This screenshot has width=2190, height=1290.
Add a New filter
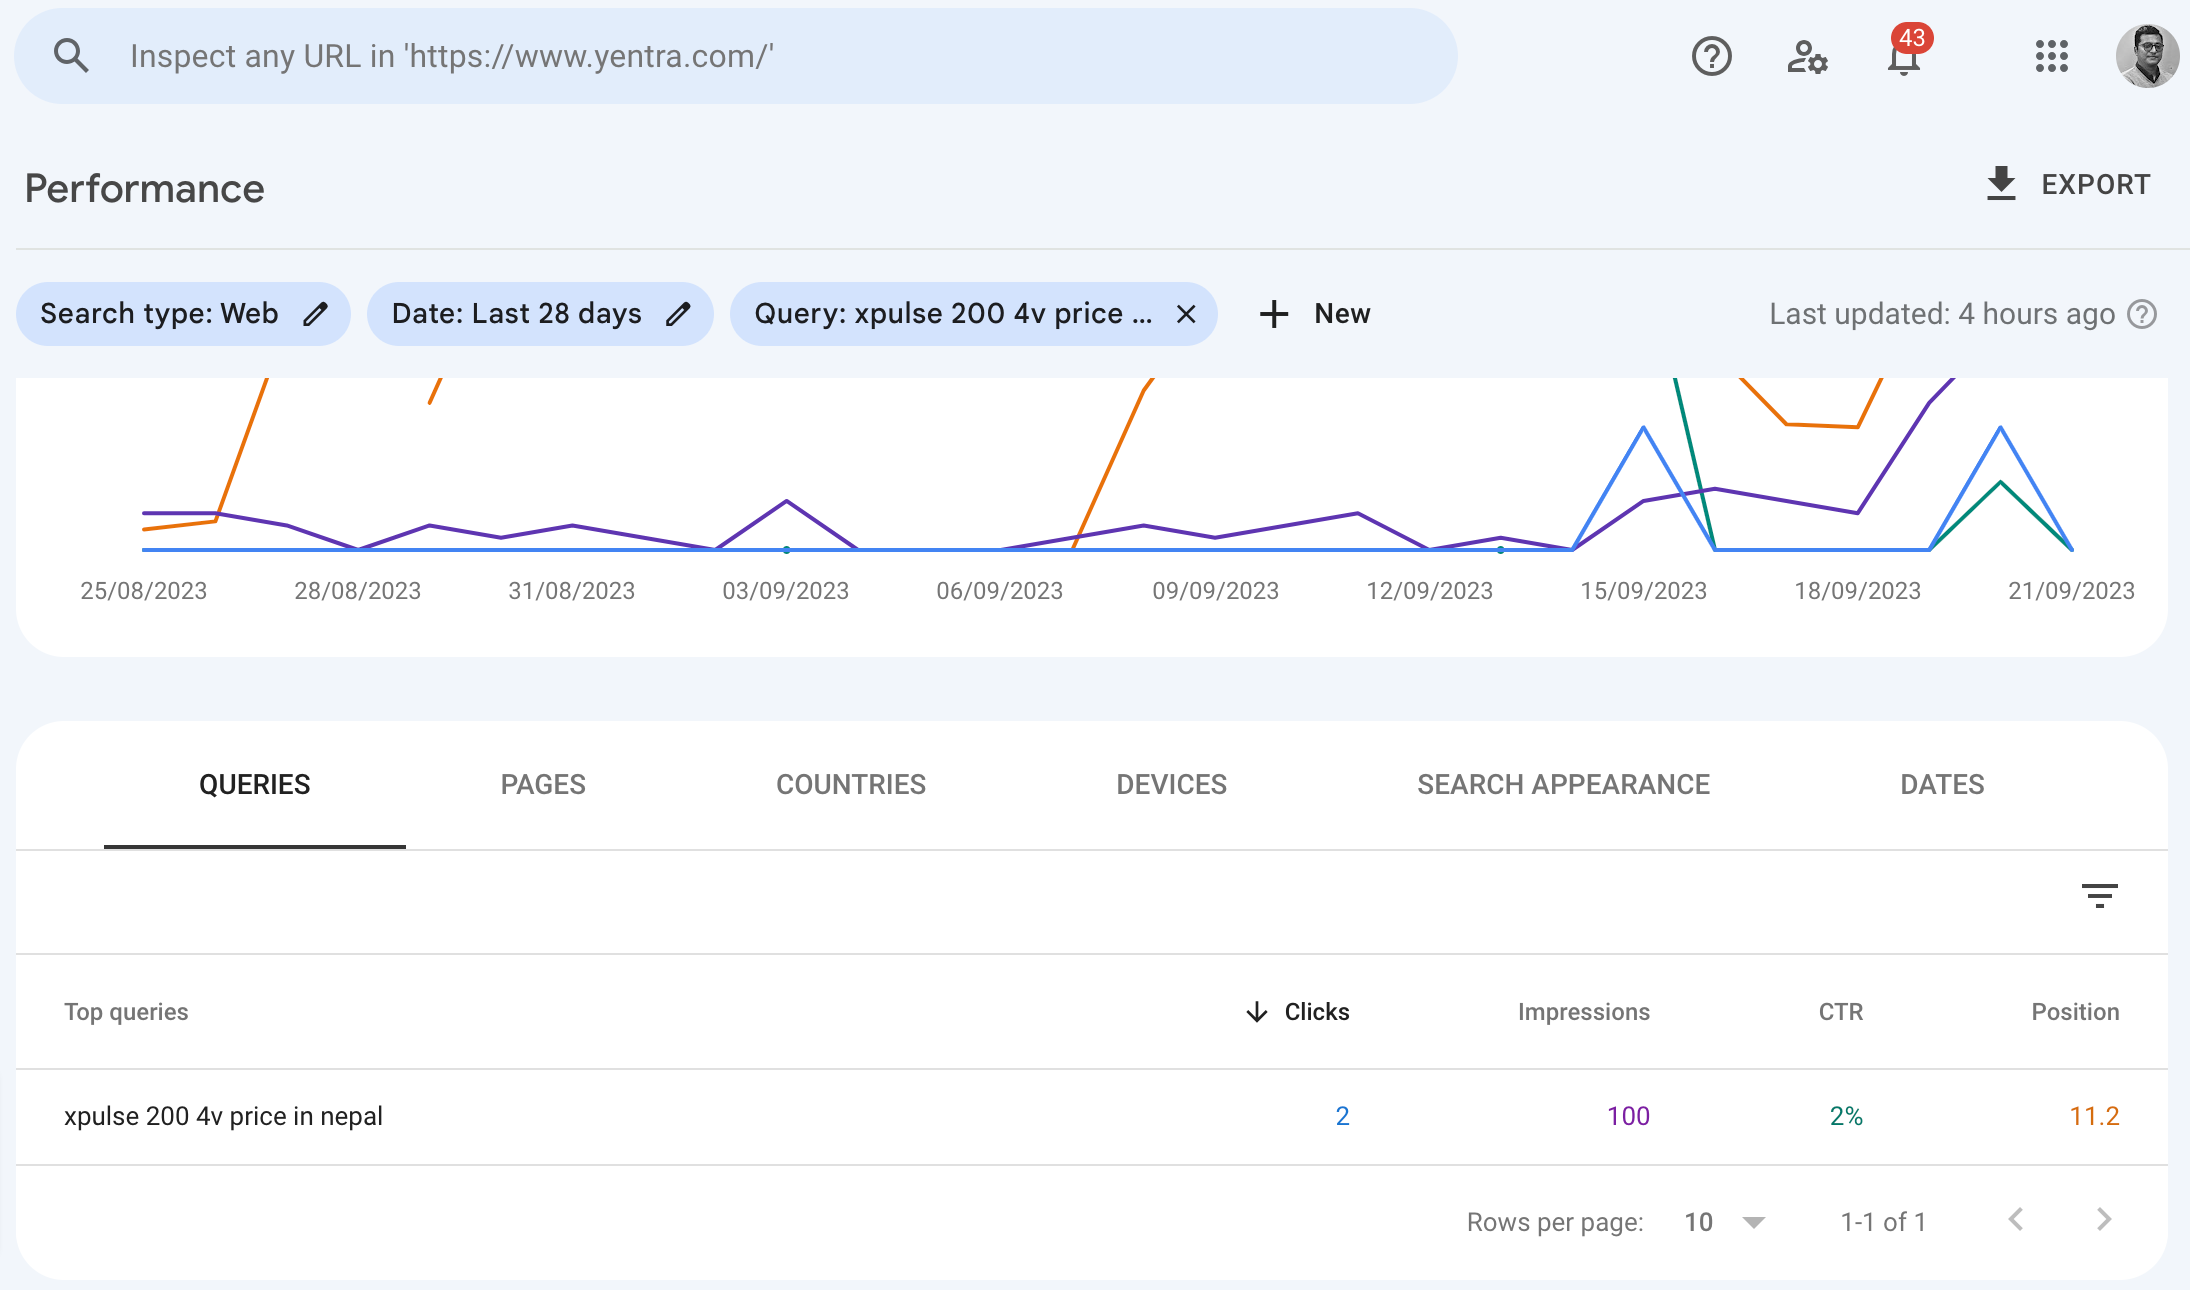[1315, 314]
